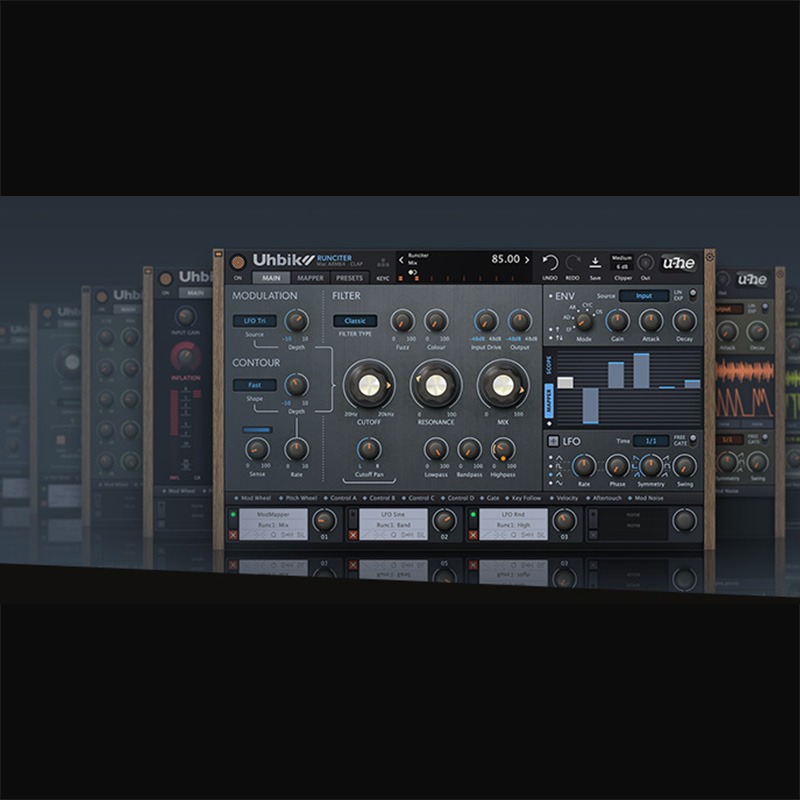Click the Modulation Depth knob
800x800 pixels.
click(296, 321)
